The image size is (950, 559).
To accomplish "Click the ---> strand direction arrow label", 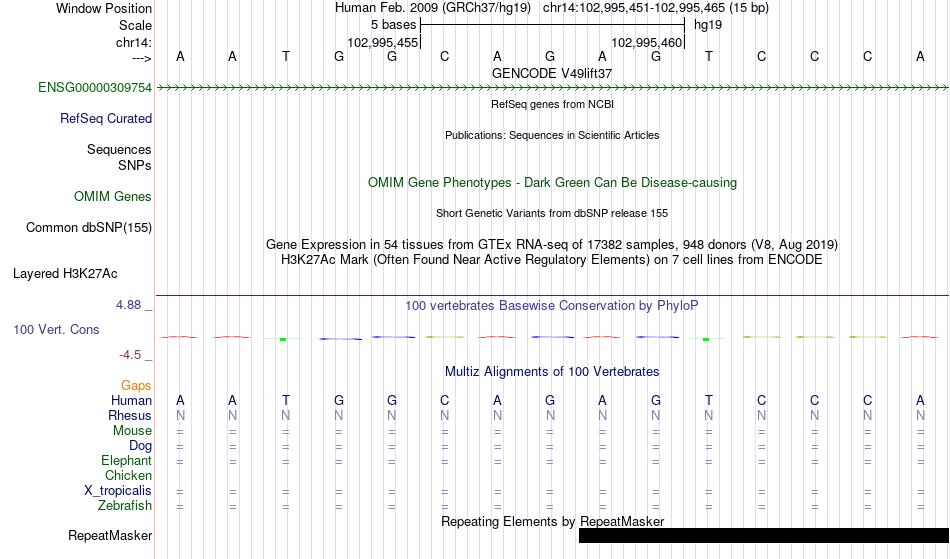I will [x=141, y=58].
